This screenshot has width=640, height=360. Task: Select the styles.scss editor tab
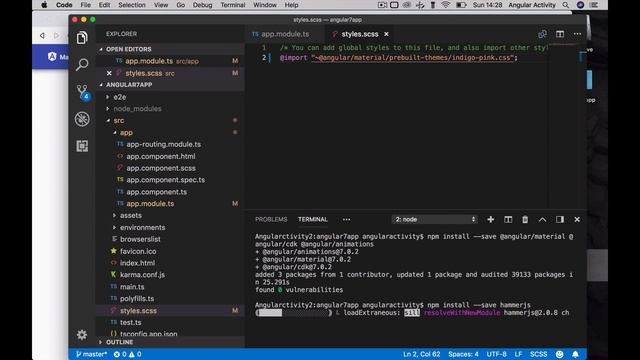[x=360, y=34]
